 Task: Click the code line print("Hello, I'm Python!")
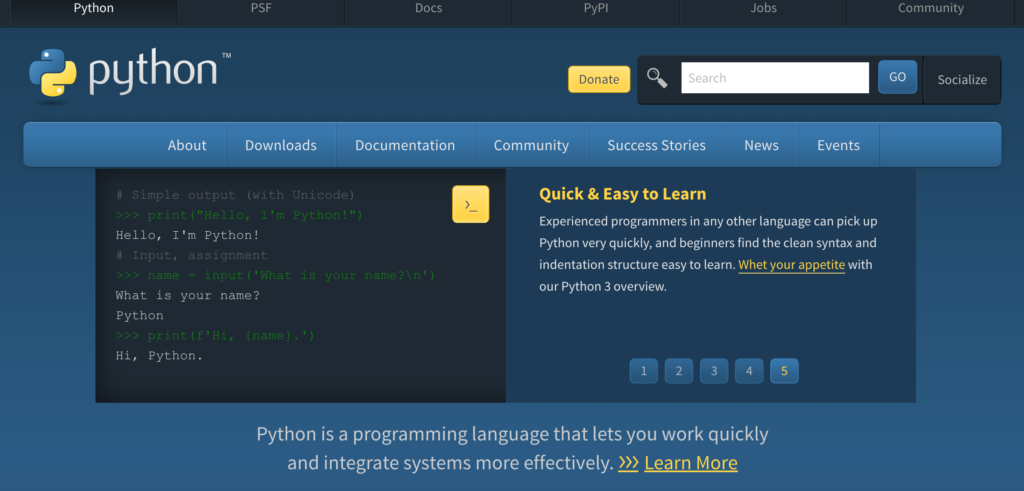click(239, 215)
